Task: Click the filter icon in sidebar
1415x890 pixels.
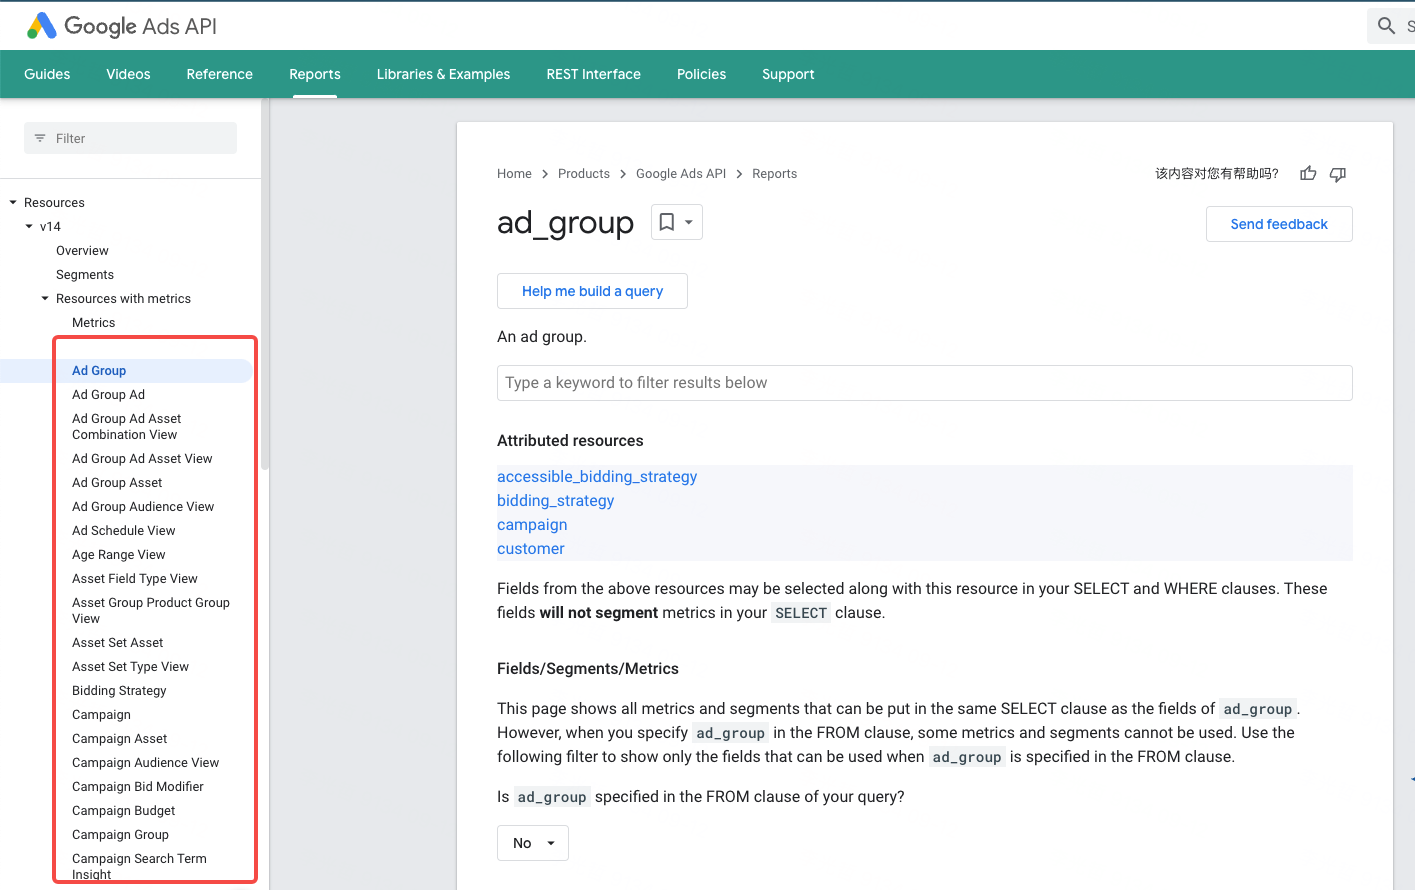Action: [x=40, y=138]
